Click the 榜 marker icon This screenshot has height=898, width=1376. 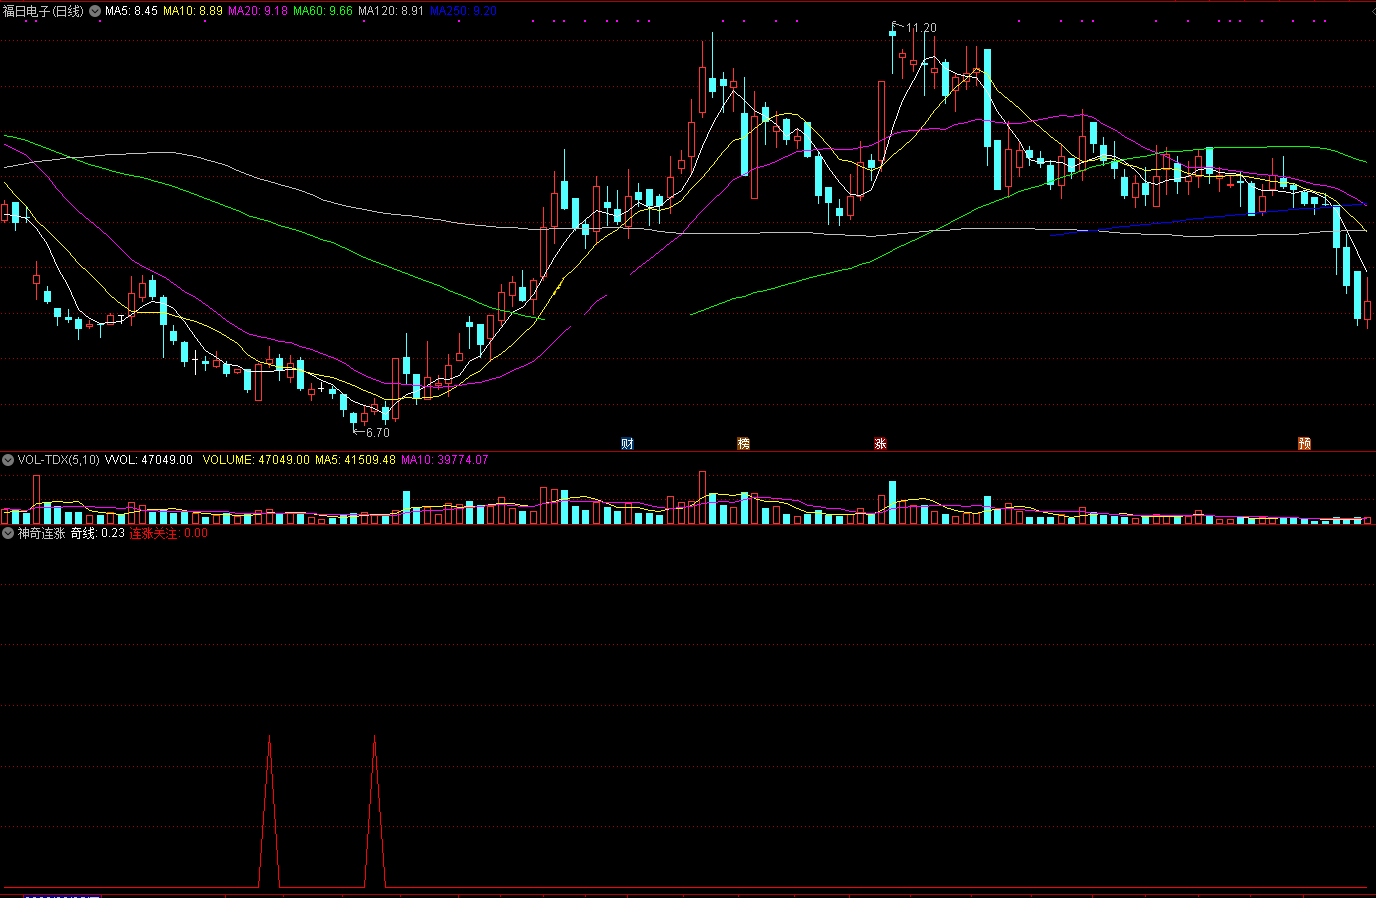tap(743, 443)
